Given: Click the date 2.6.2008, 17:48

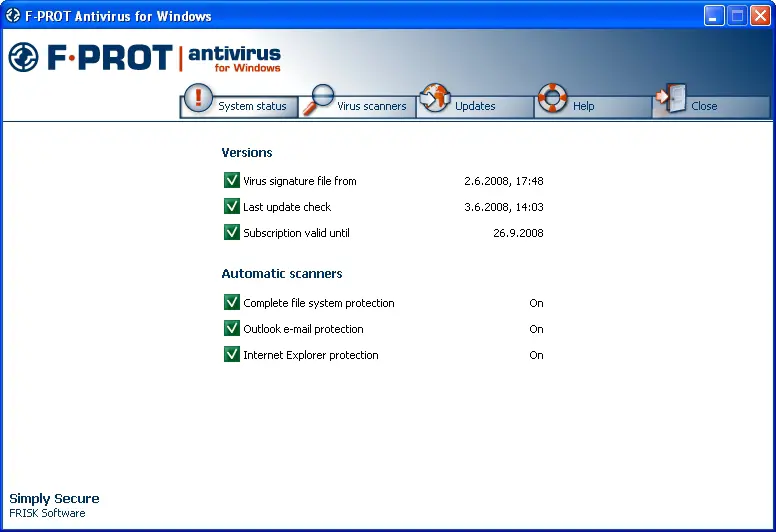Looking at the screenshot, I should [504, 181].
